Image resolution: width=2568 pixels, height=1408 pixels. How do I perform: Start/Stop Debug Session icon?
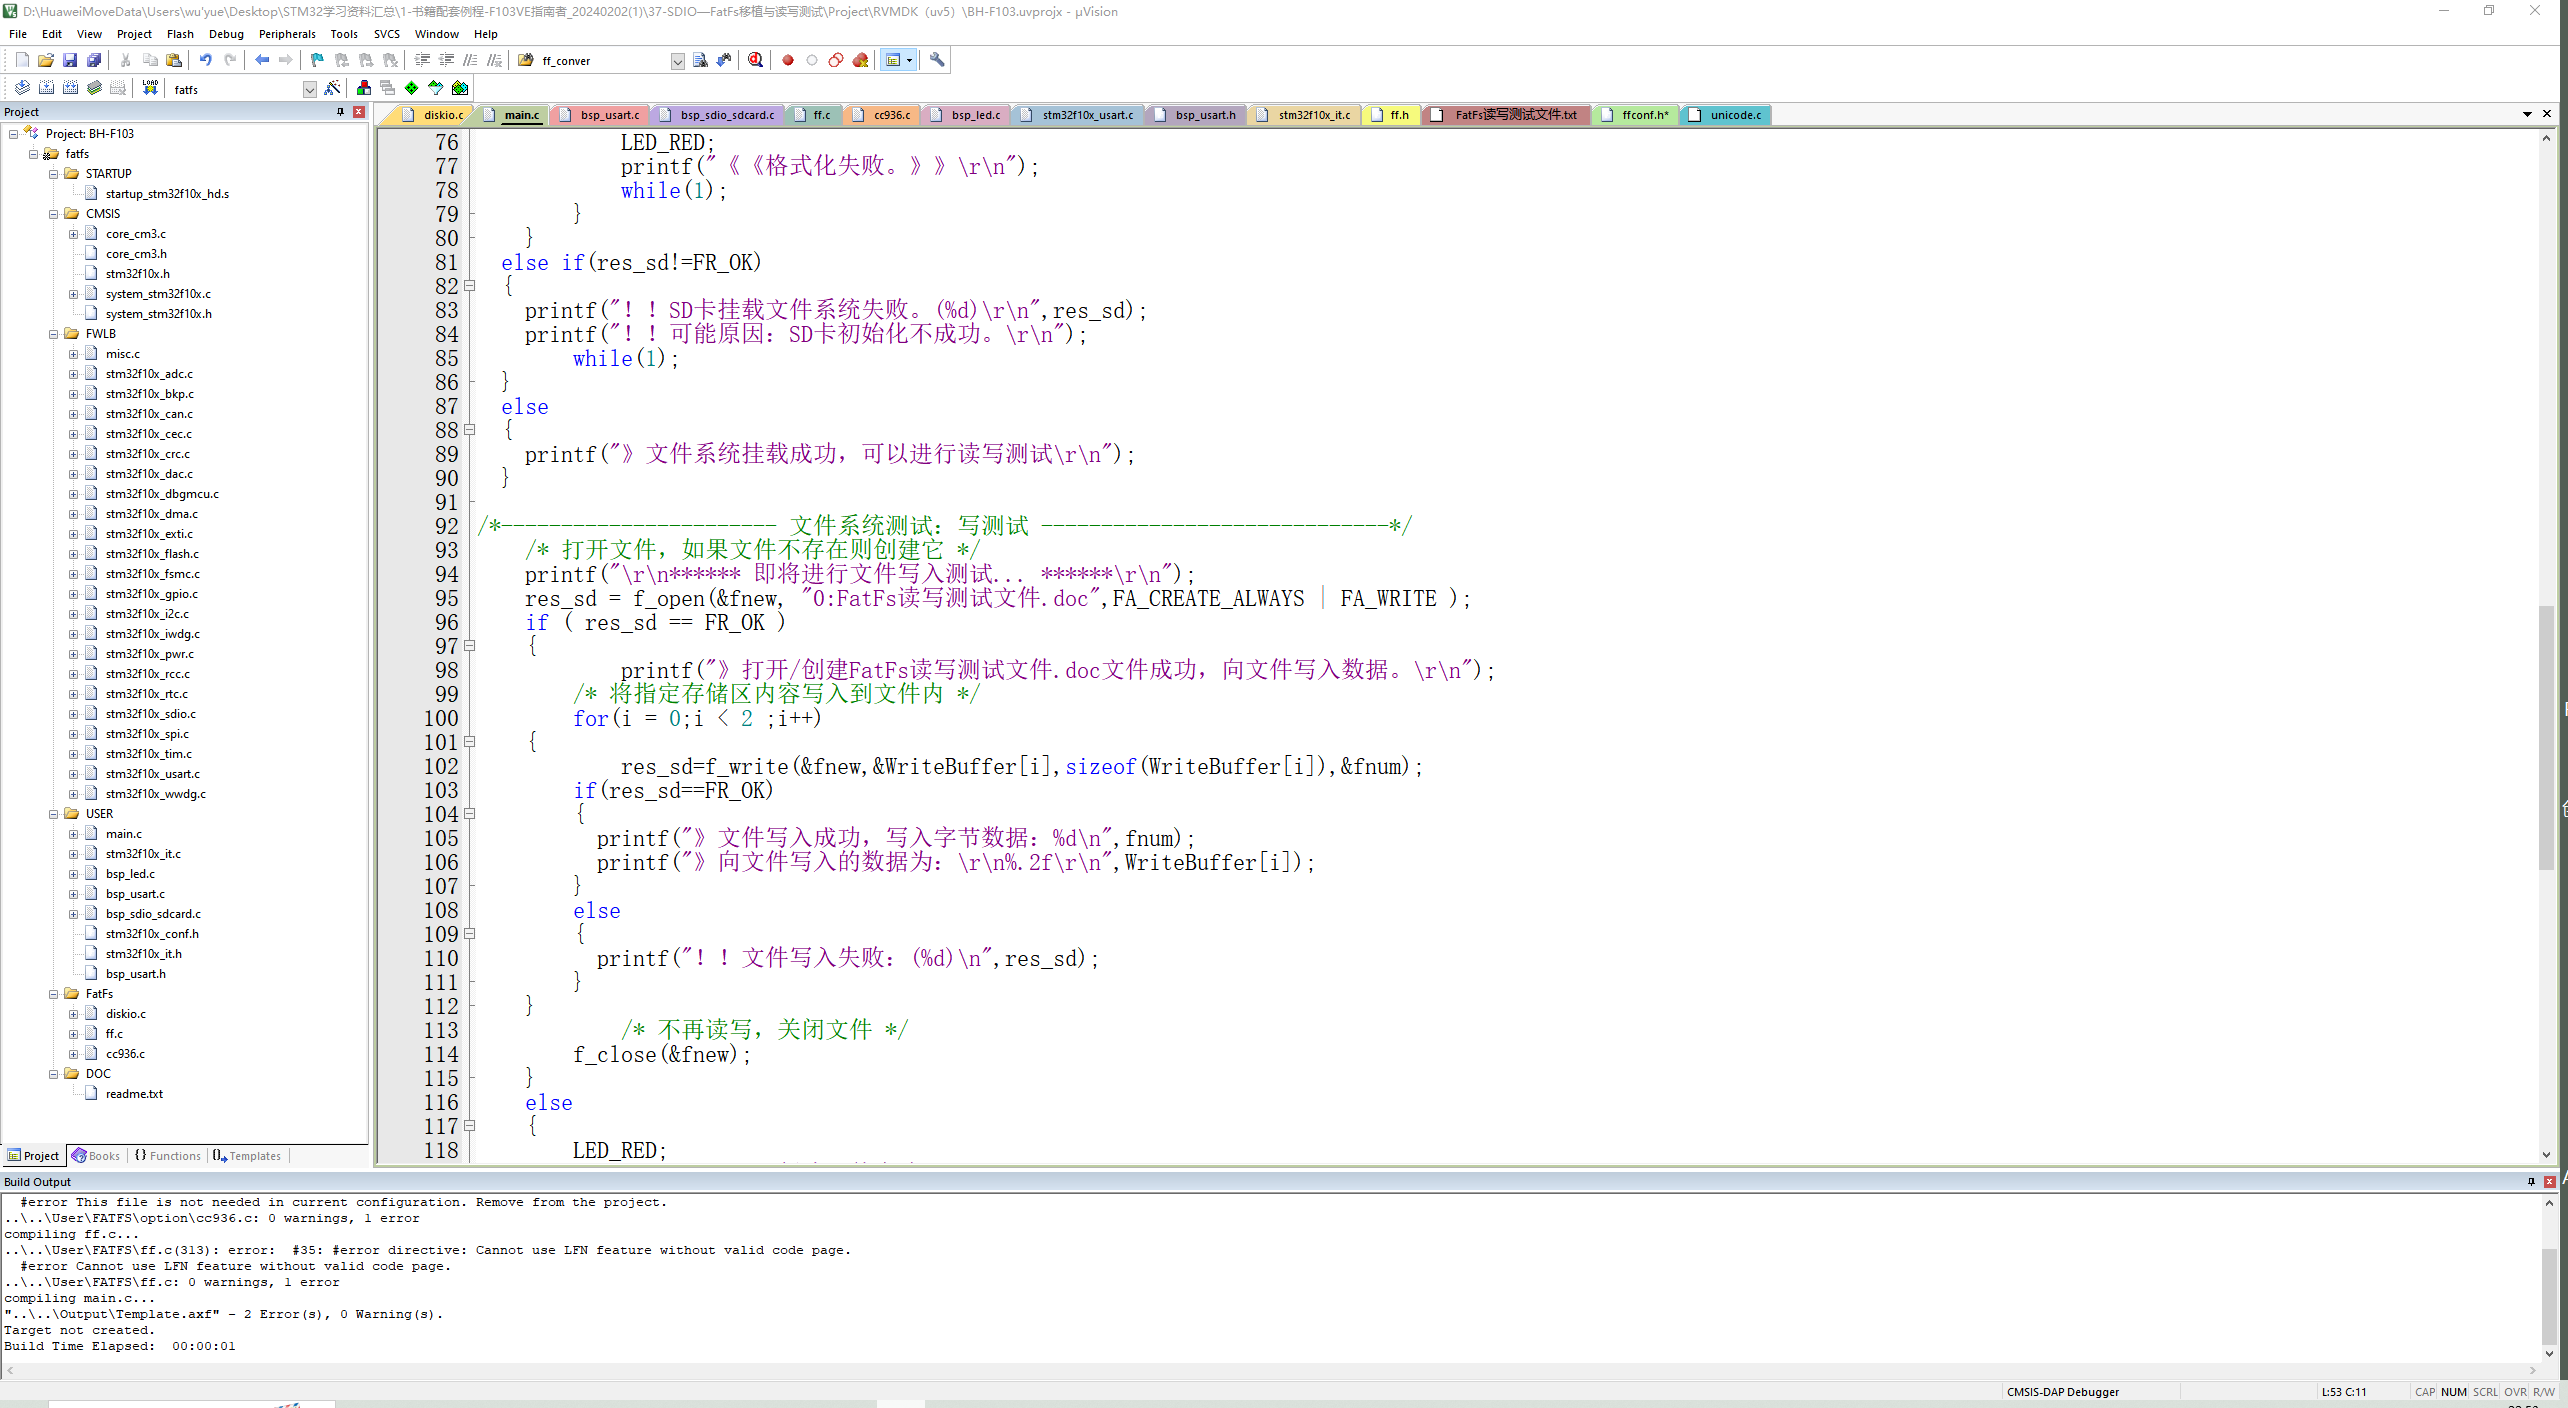(x=756, y=60)
